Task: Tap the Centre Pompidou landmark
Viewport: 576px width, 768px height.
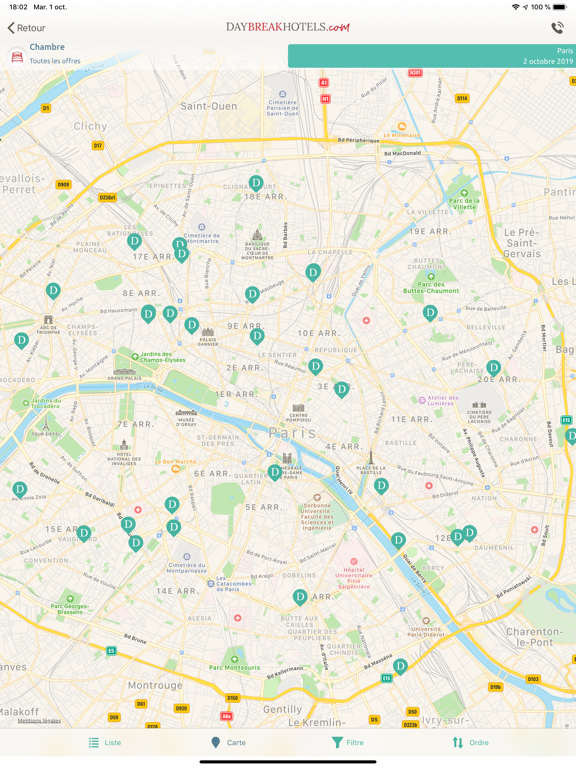Action: [x=298, y=413]
